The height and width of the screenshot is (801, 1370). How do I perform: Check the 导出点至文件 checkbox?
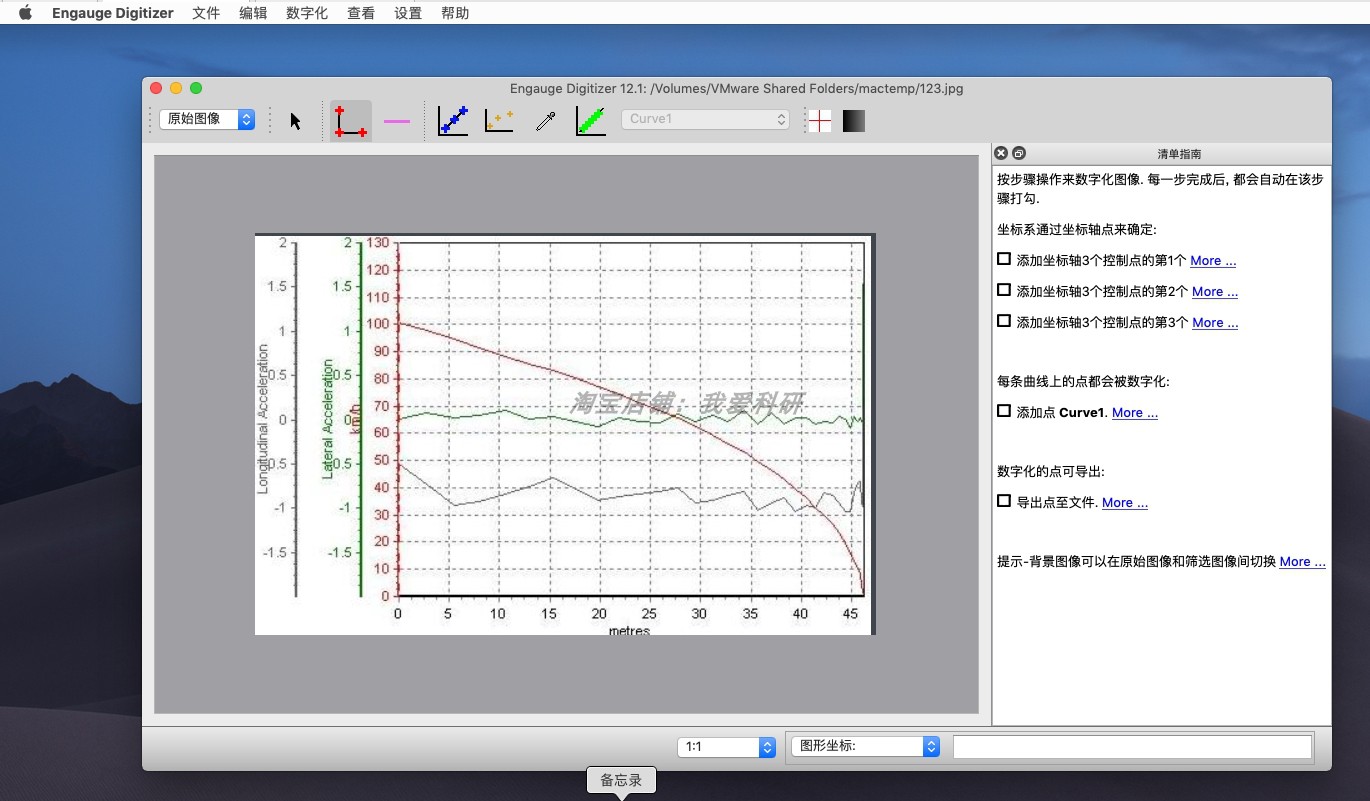(1004, 501)
